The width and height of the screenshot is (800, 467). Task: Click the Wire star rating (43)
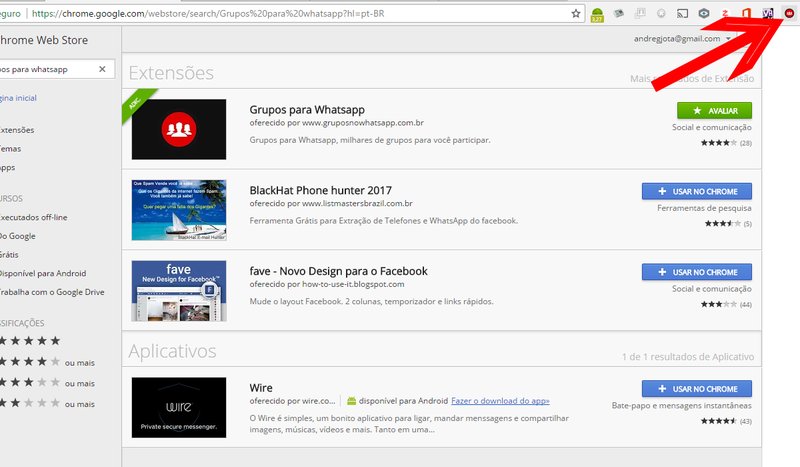pyautogui.click(x=726, y=422)
